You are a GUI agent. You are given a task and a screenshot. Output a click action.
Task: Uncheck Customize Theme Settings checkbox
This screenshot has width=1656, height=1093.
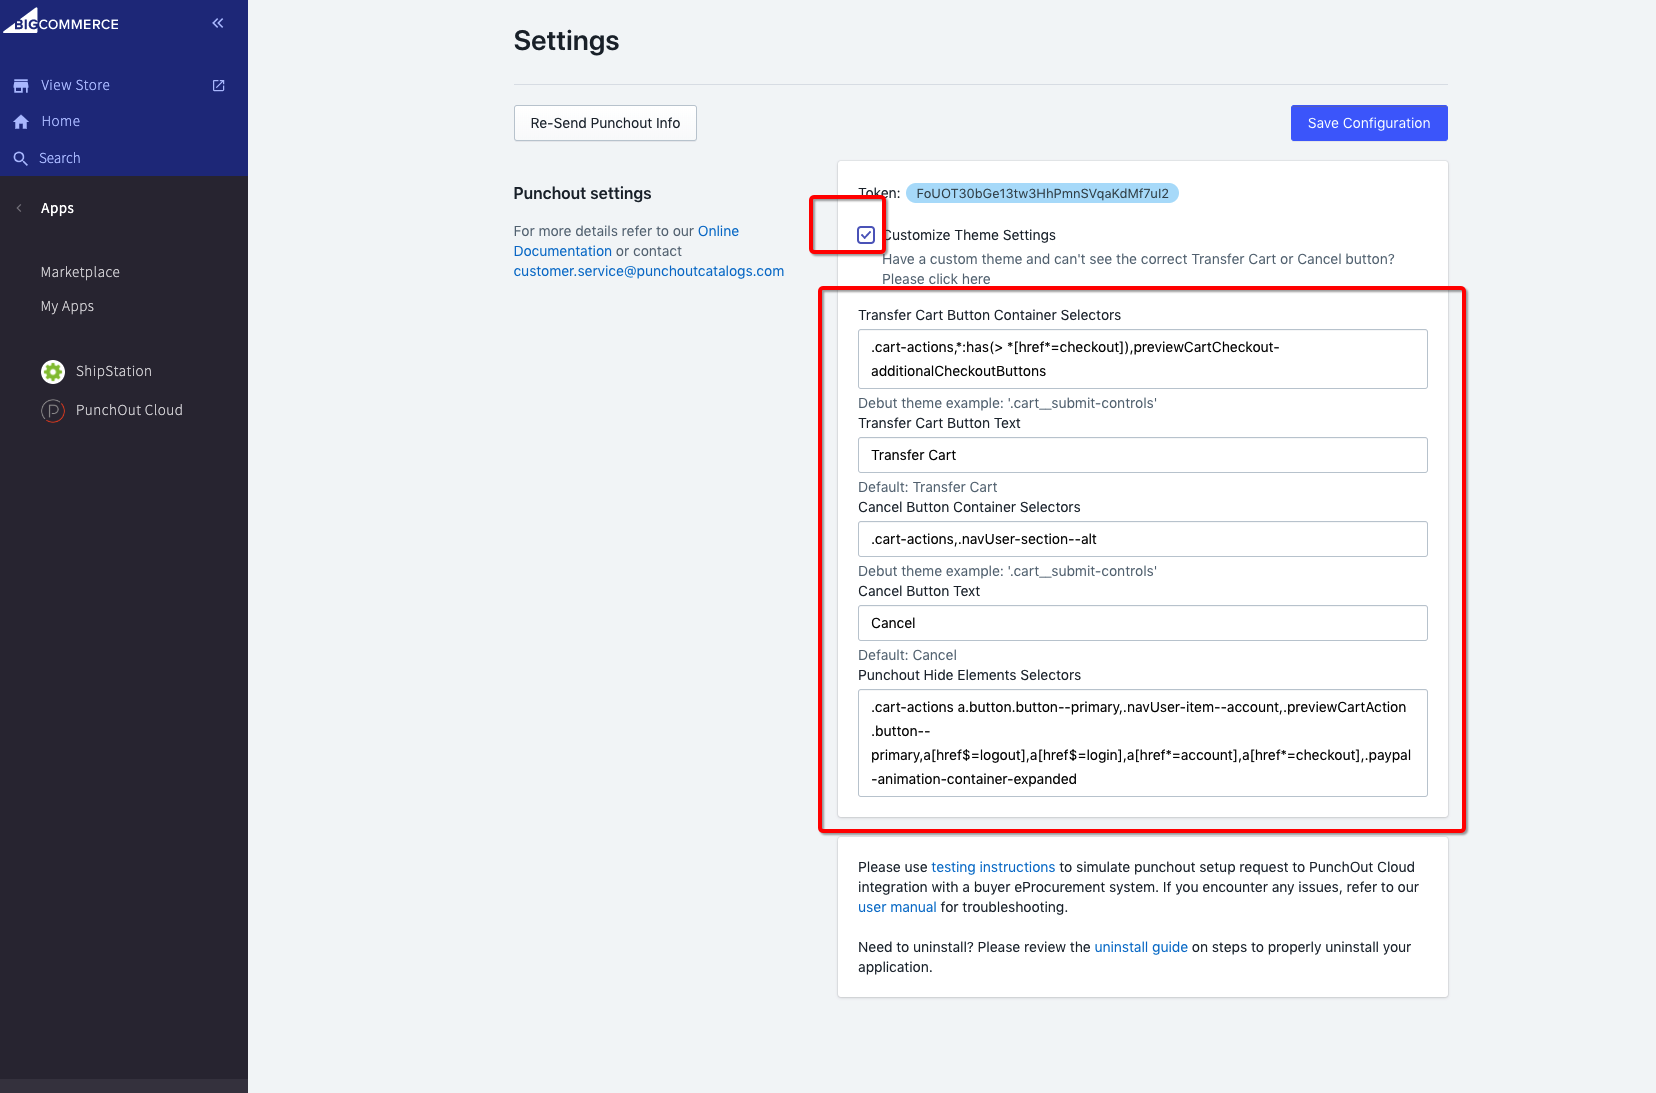[866, 235]
